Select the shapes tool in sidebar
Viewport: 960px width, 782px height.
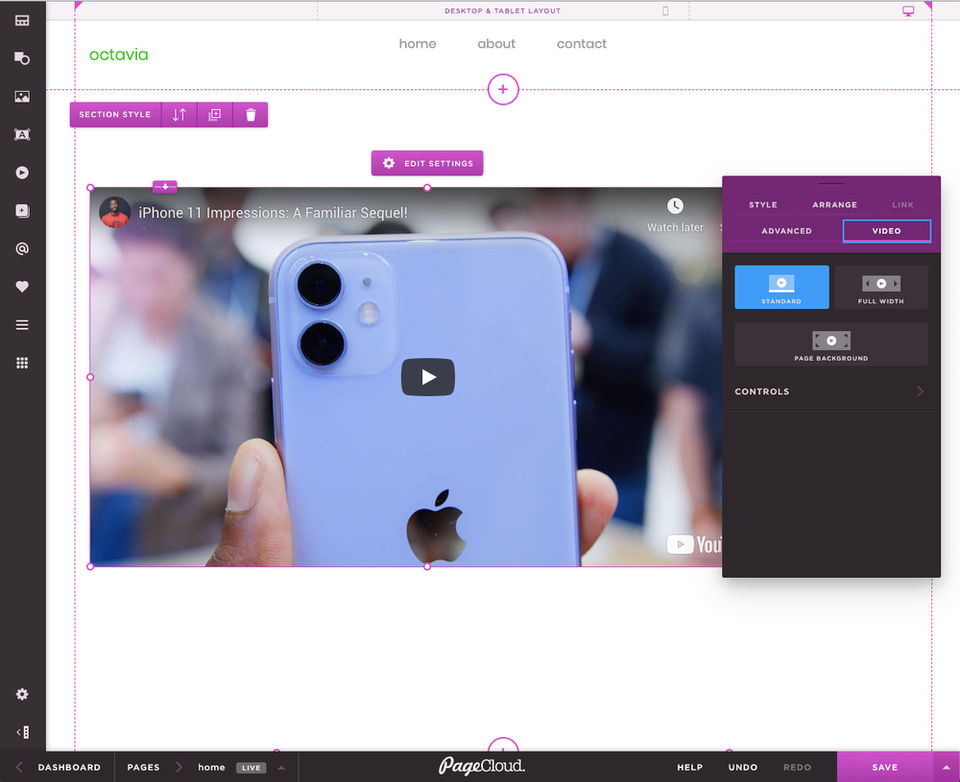click(x=22, y=58)
